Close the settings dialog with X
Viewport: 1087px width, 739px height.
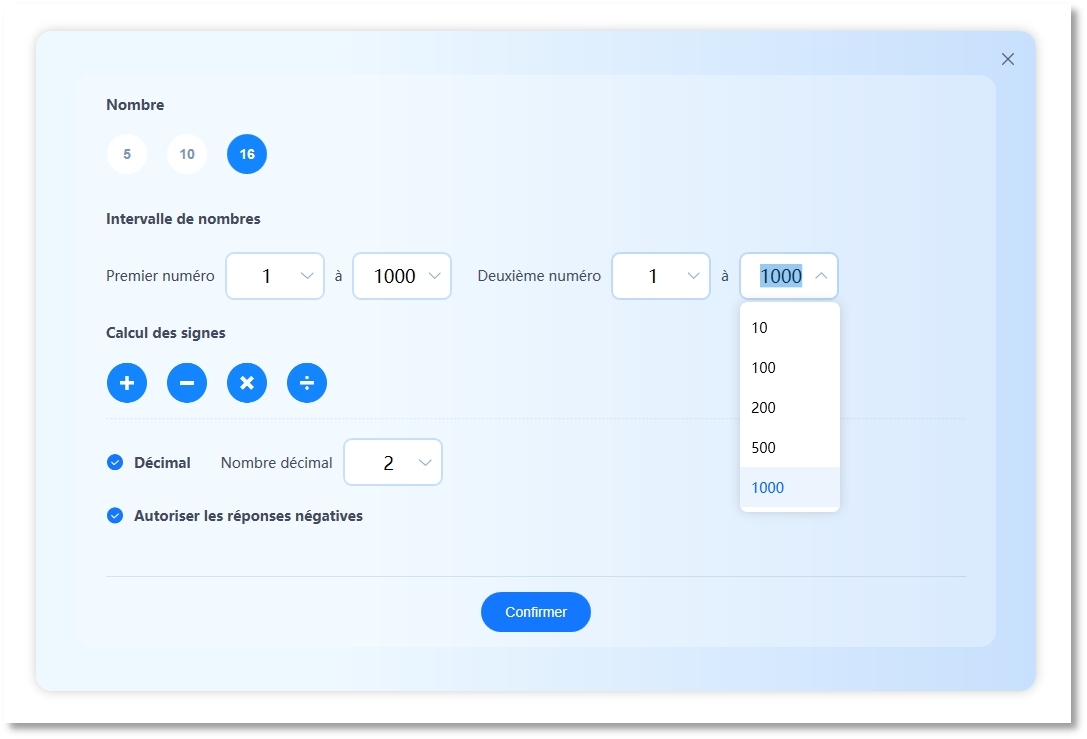pyautogui.click(x=1008, y=59)
